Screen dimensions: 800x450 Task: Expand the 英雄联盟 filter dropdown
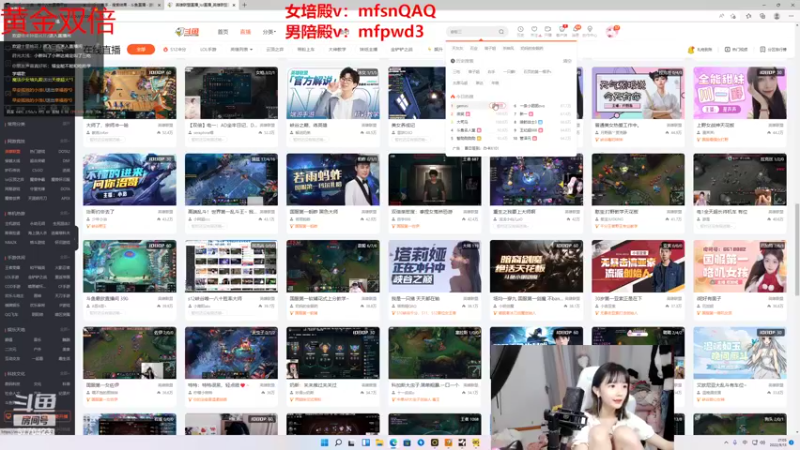[x=241, y=49]
